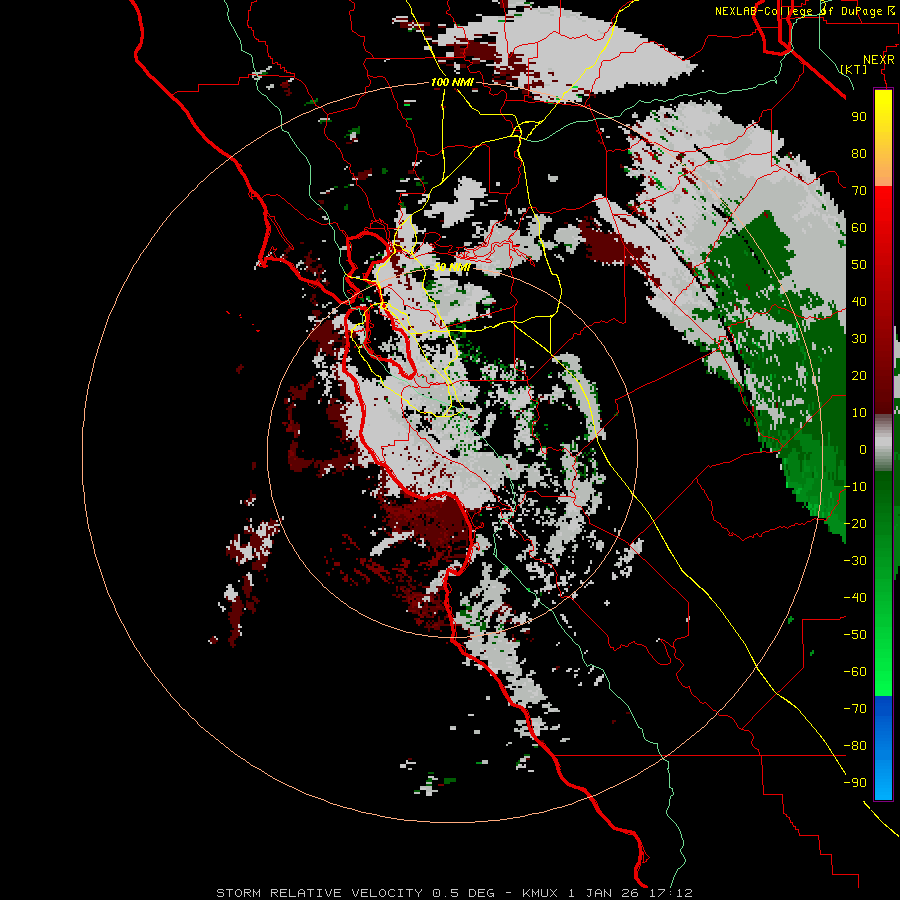Click the NEXLAB-College of DuPage credit text
The width and height of the screenshot is (900, 900).
coord(805,11)
